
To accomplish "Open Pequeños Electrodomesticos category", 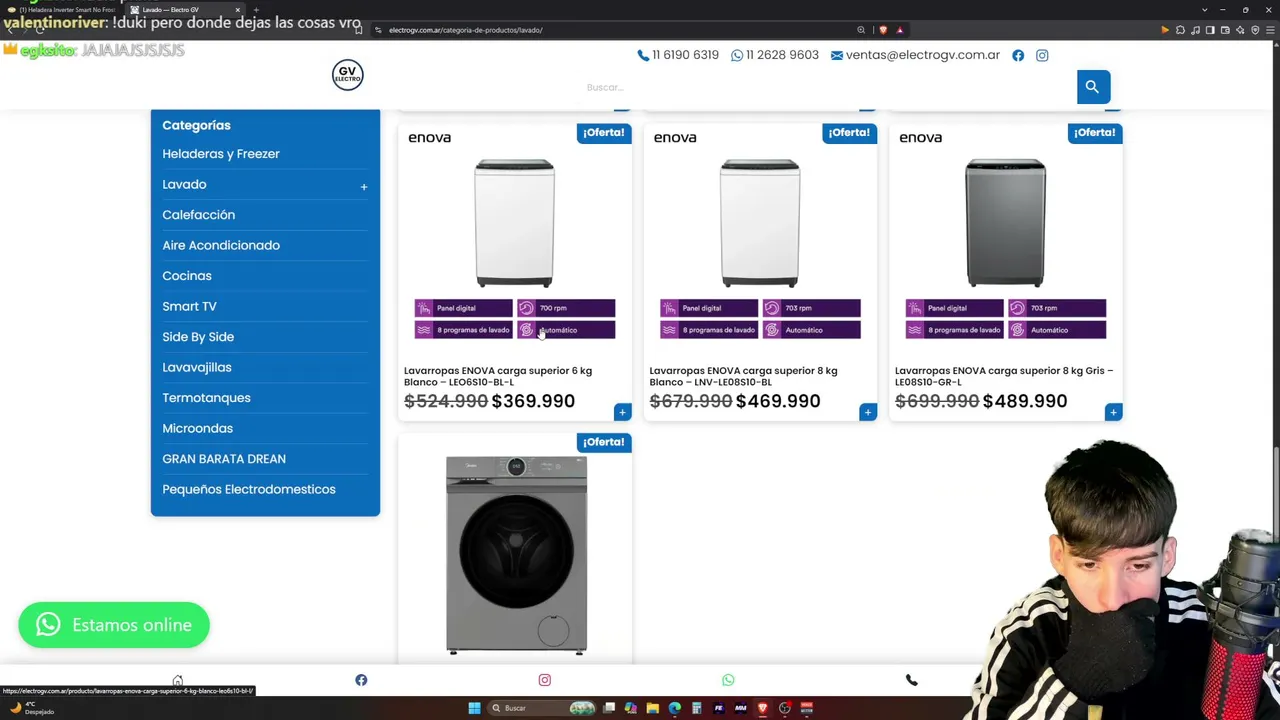I will [x=249, y=489].
